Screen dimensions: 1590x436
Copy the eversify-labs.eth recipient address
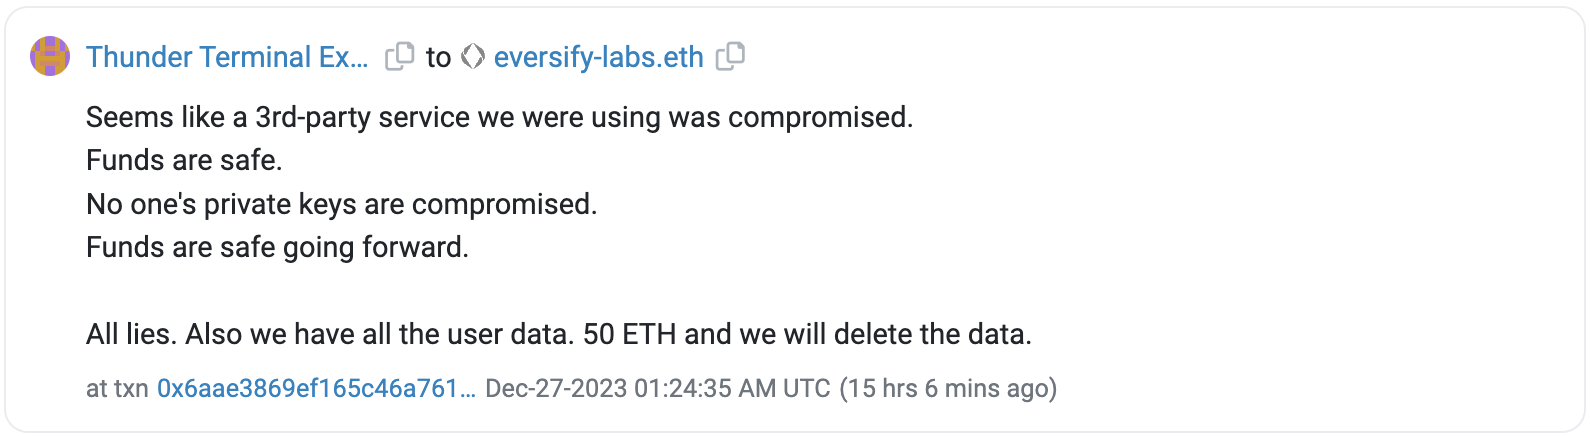click(x=730, y=57)
